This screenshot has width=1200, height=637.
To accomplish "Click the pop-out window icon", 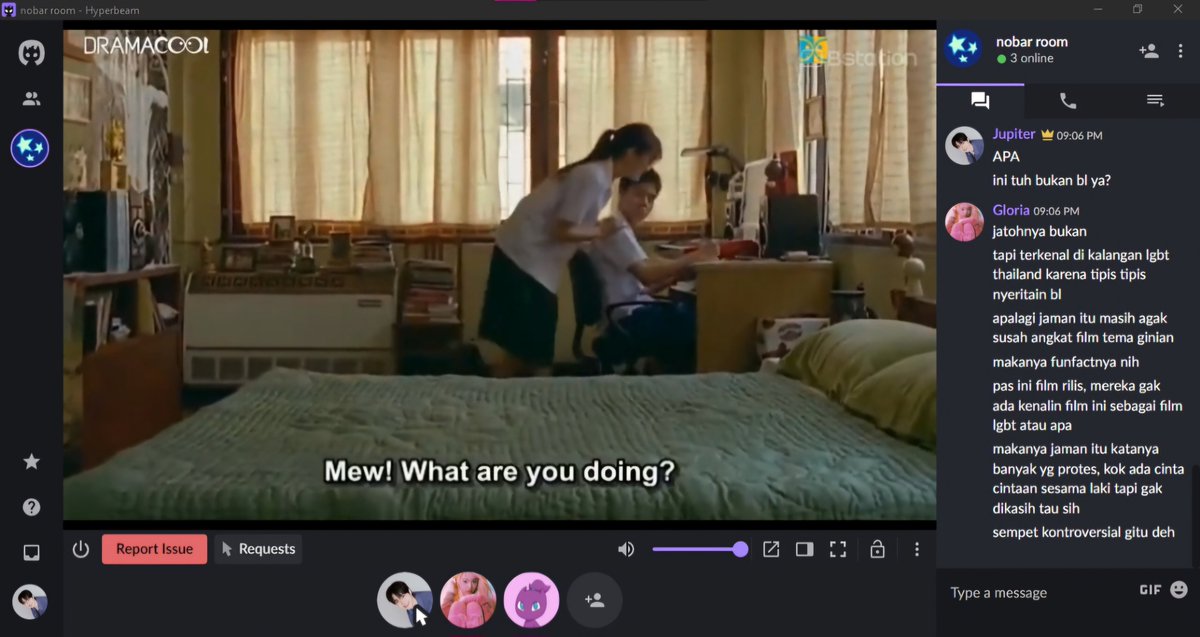I will coord(771,549).
